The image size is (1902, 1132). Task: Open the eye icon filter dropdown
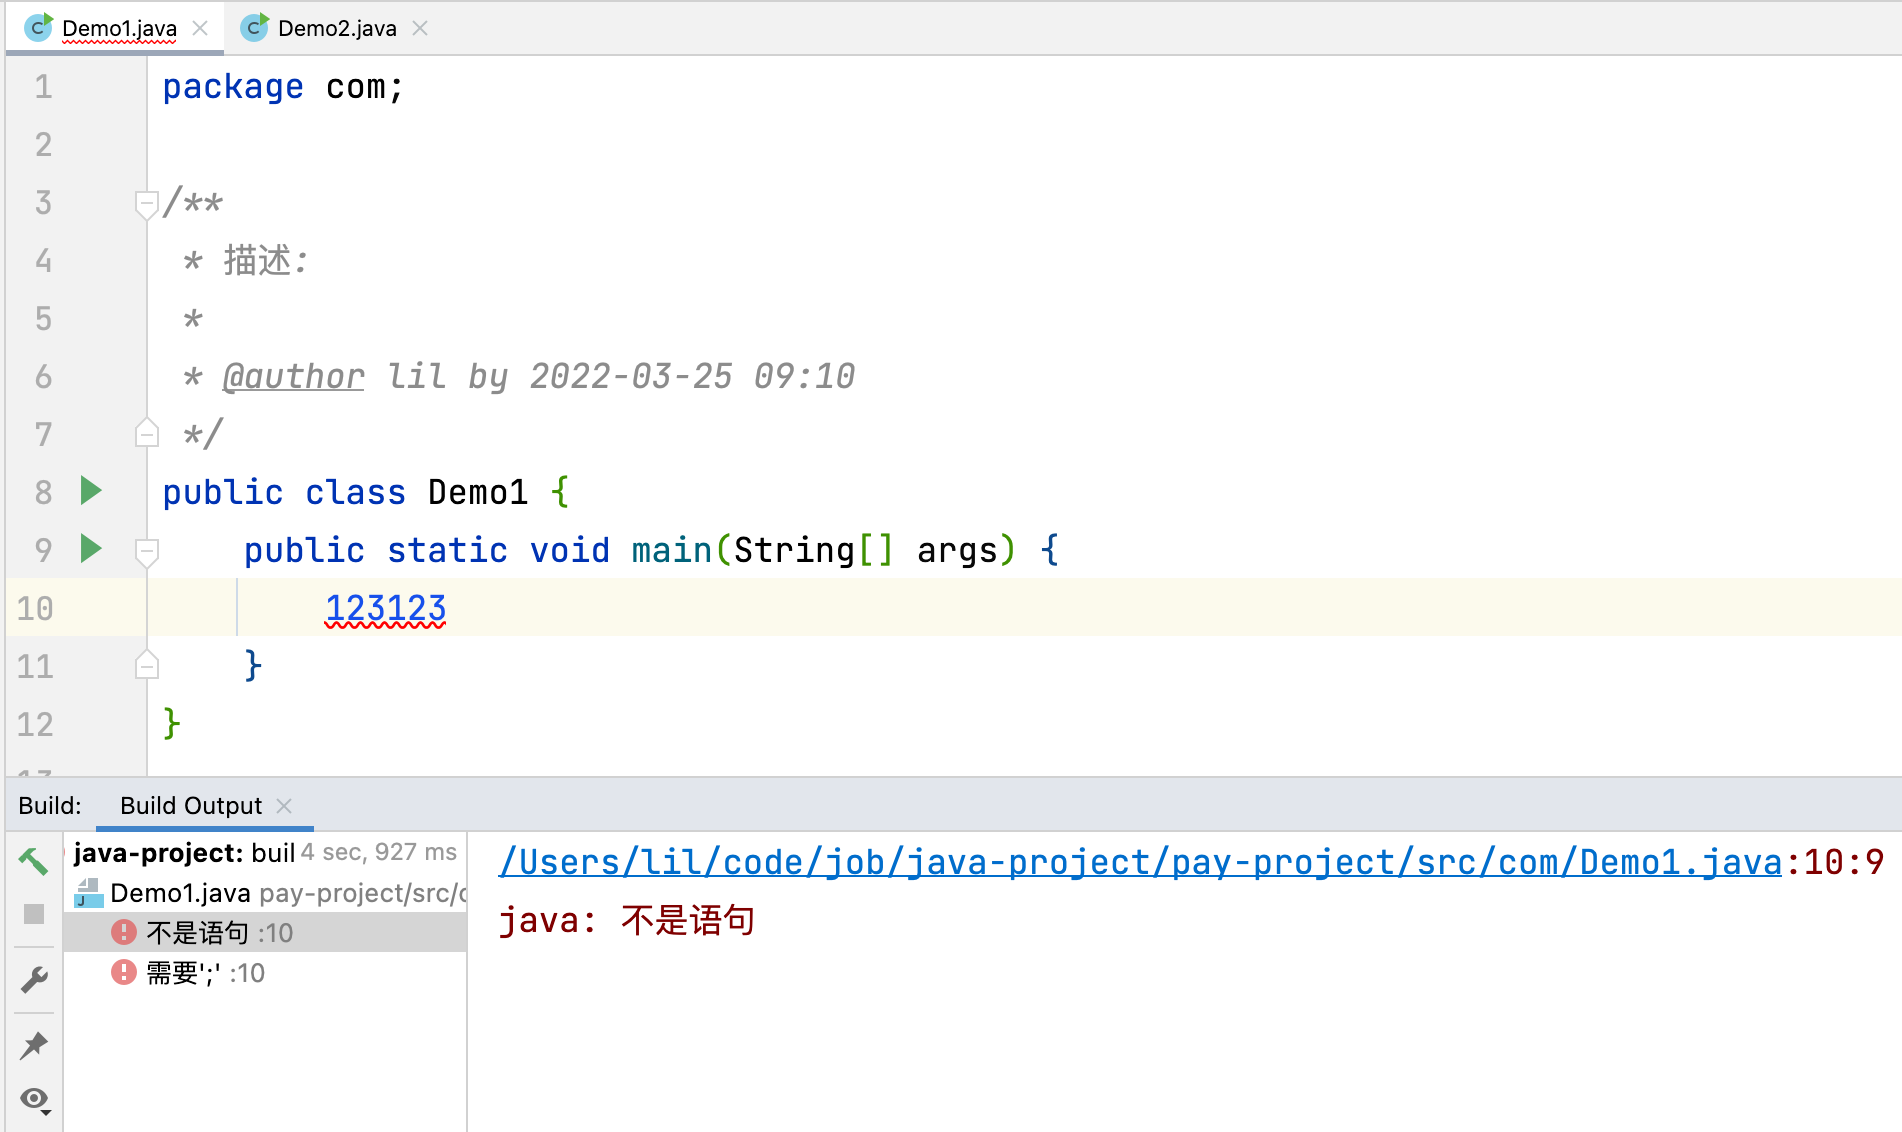coord(33,1099)
